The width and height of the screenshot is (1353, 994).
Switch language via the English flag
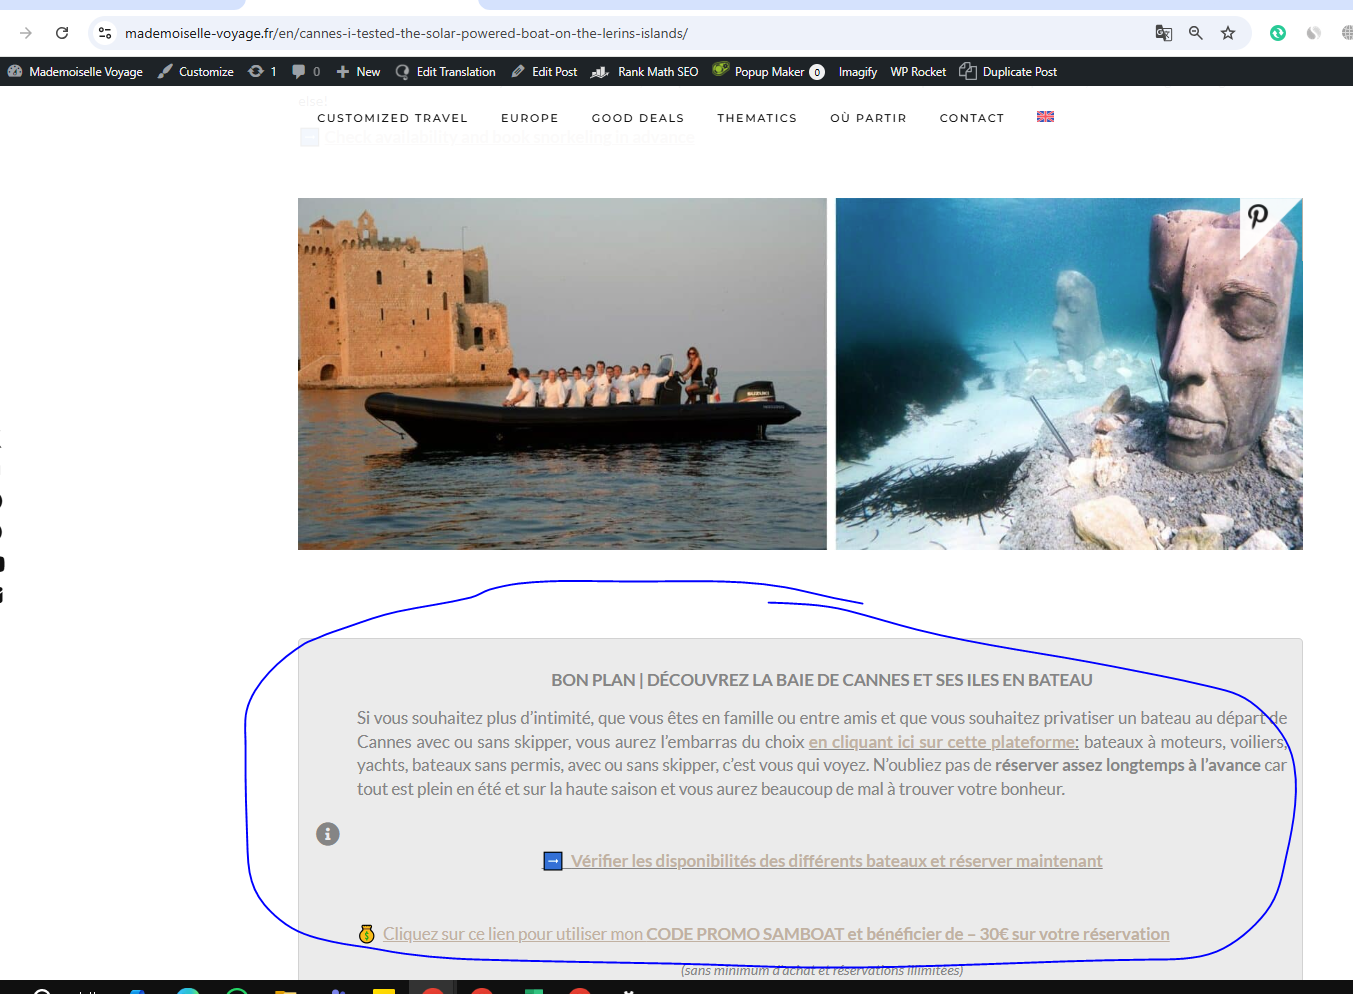pos(1046,117)
